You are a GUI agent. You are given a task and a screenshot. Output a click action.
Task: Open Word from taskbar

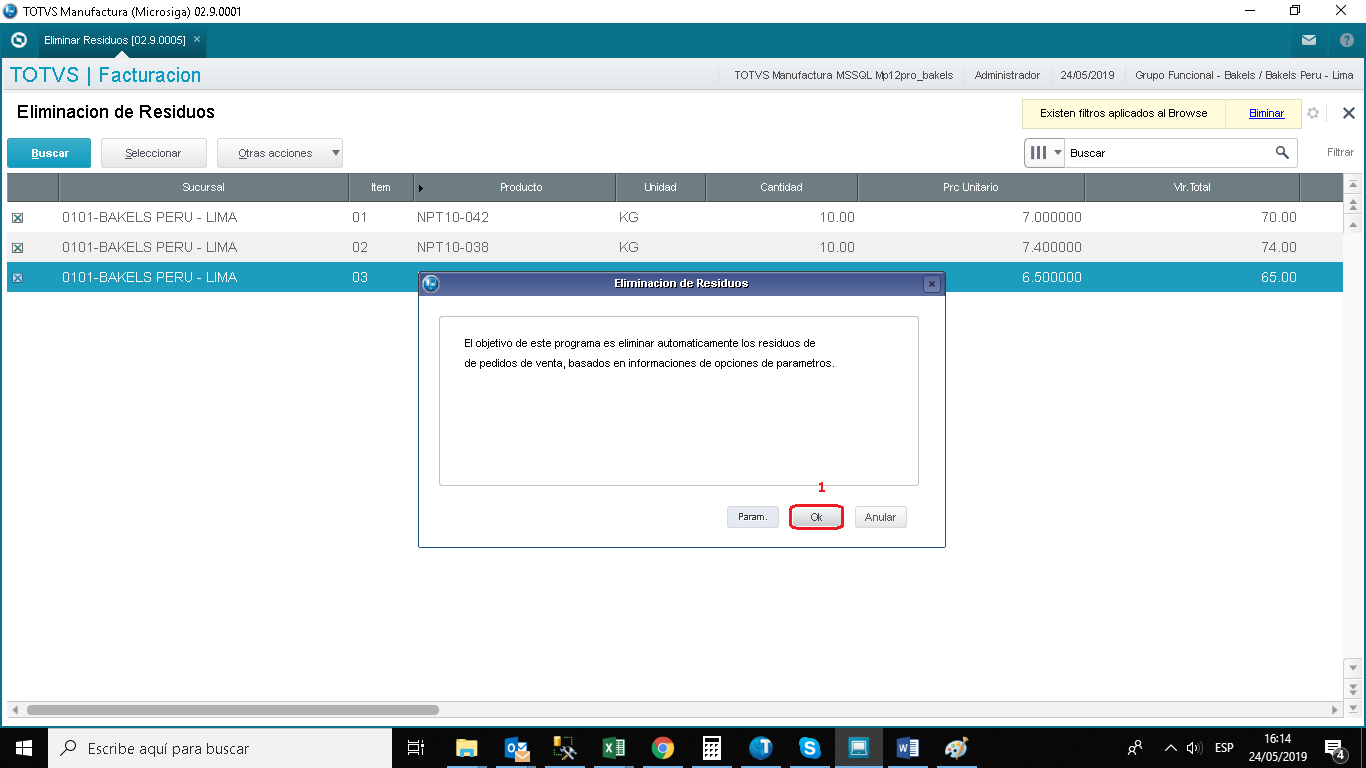coord(908,748)
